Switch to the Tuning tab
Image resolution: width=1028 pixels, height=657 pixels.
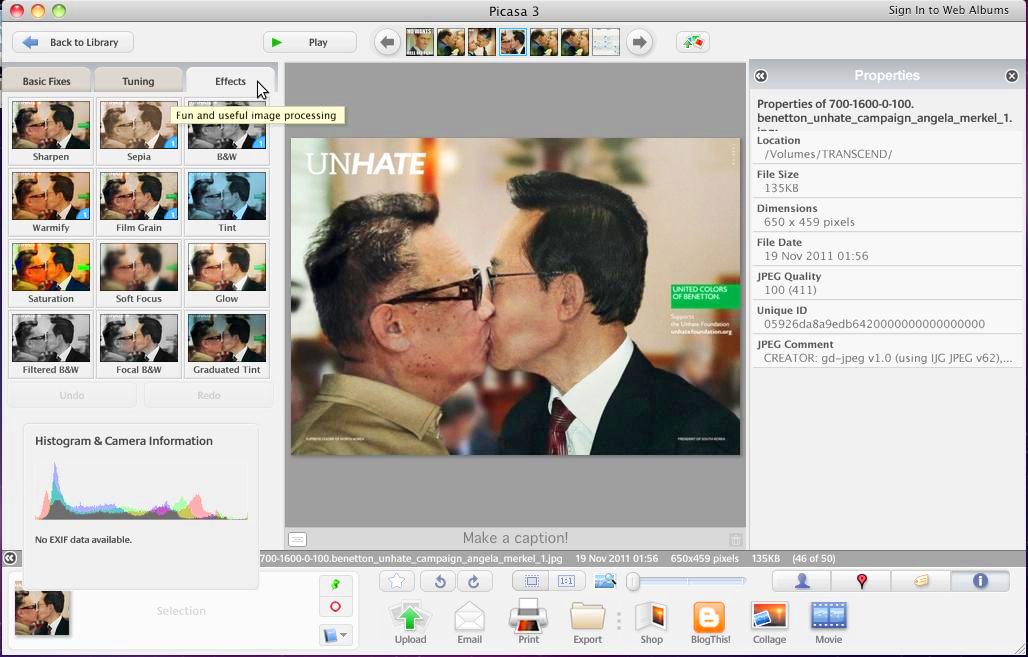(138, 81)
